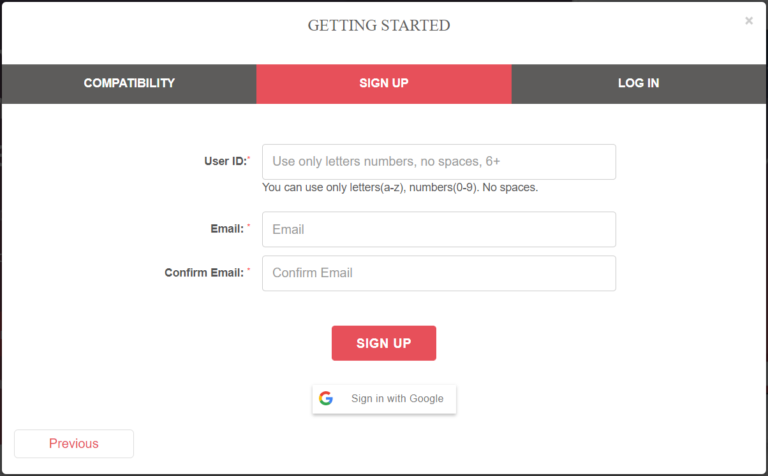
Task: Select the Confirm Email input field
Action: click(x=439, y=273)
